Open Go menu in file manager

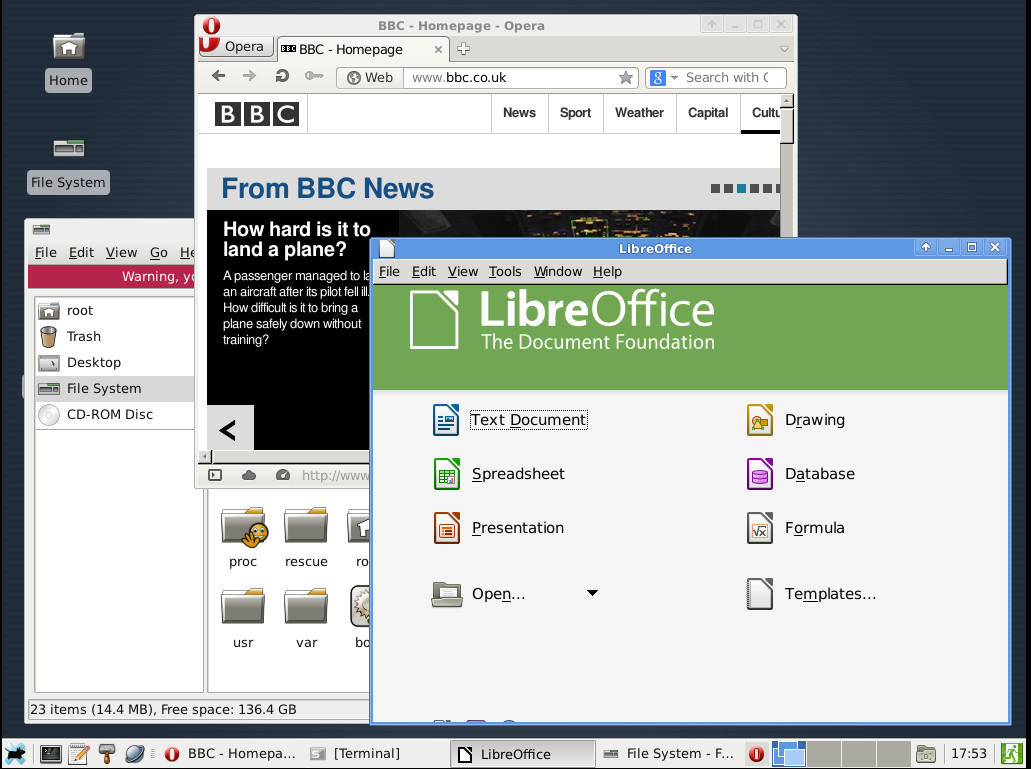158,252
